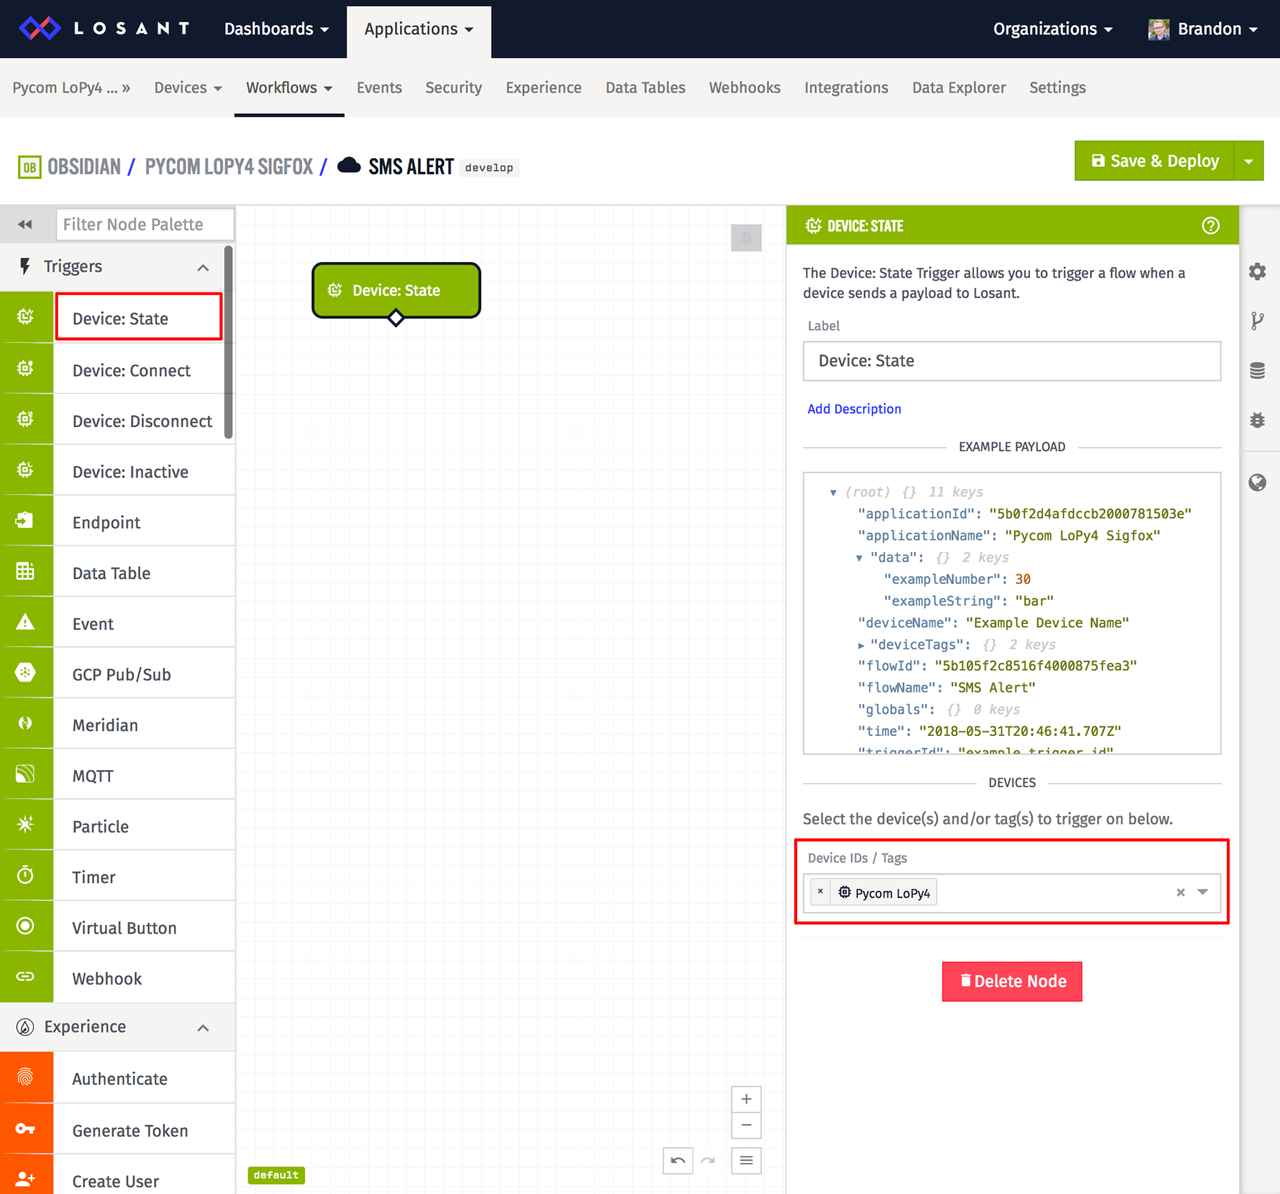Screen dimensions: 1280x1194
Task: Click the Delete Node button
Action: tap(1012, 981)
